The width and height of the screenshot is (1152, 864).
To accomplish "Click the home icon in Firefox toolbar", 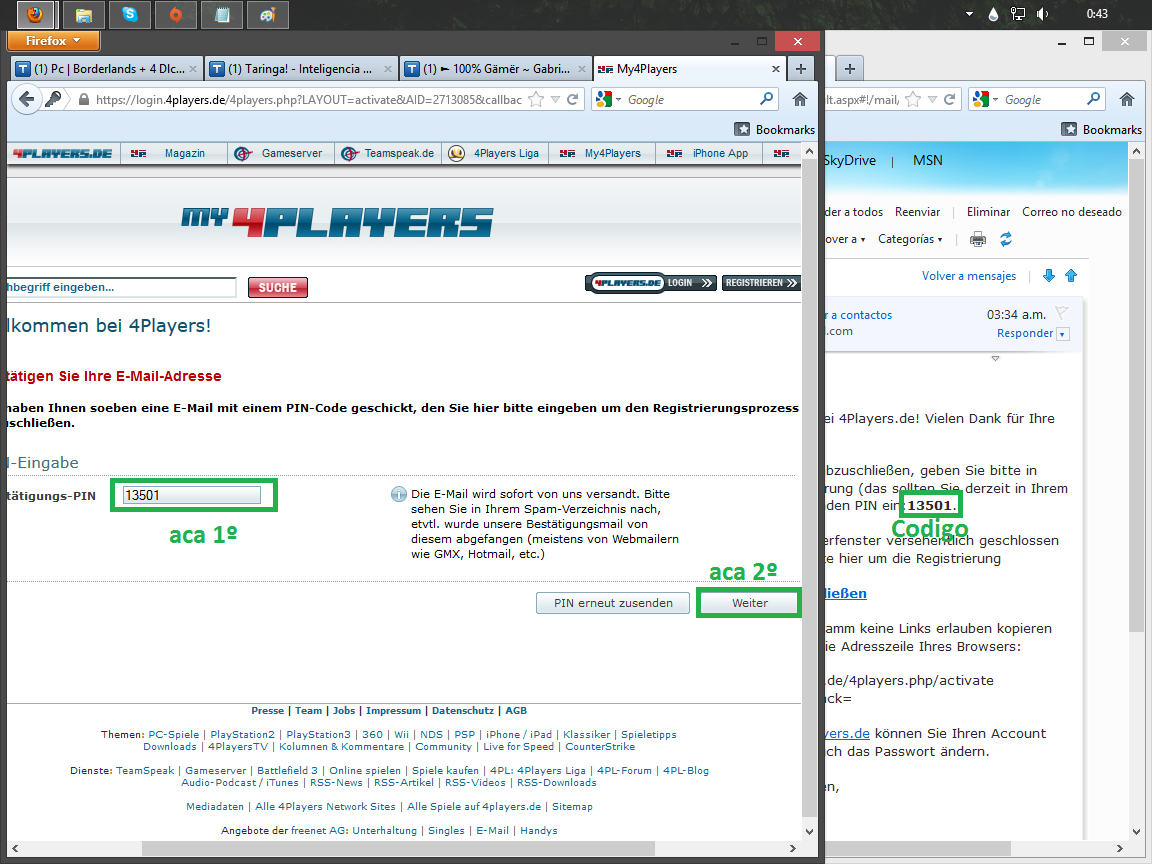I will click(800, 99).
